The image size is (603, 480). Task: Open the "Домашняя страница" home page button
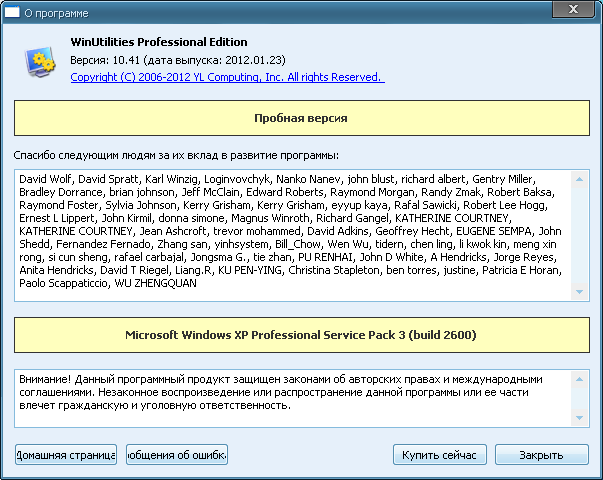click(x=66, y=455)
